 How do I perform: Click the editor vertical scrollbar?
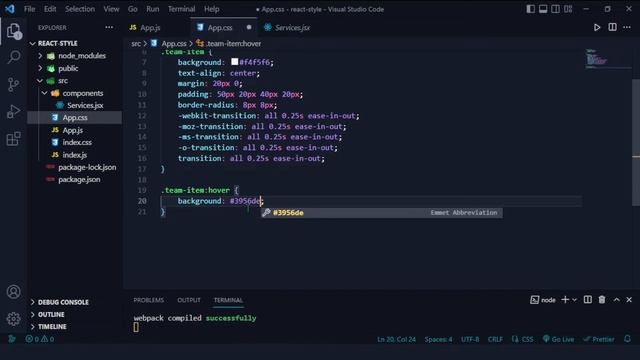[636, 143]
